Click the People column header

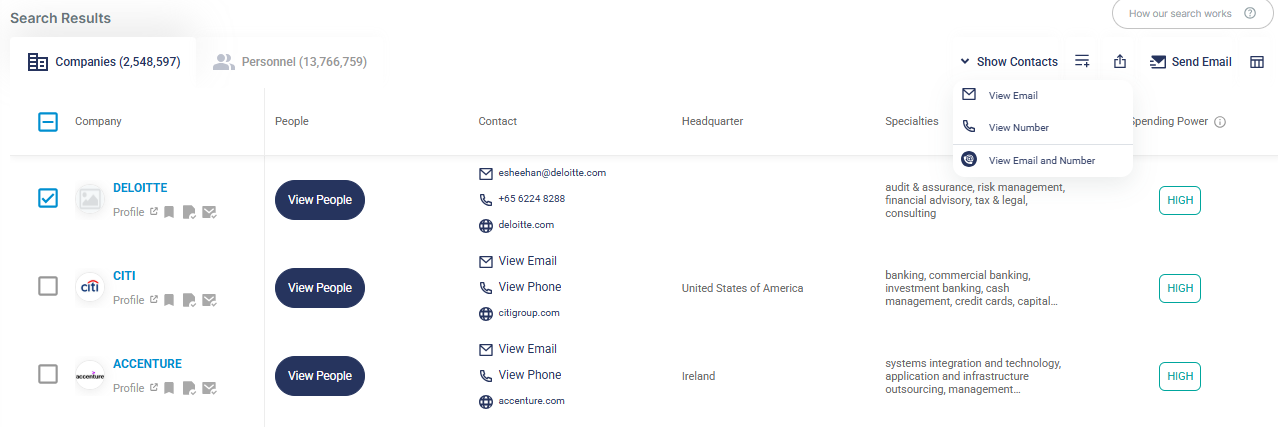coord(292,122)
